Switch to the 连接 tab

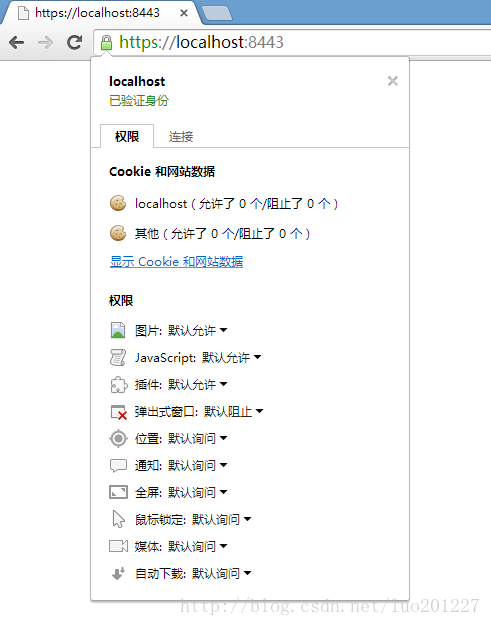pos(181,137)
